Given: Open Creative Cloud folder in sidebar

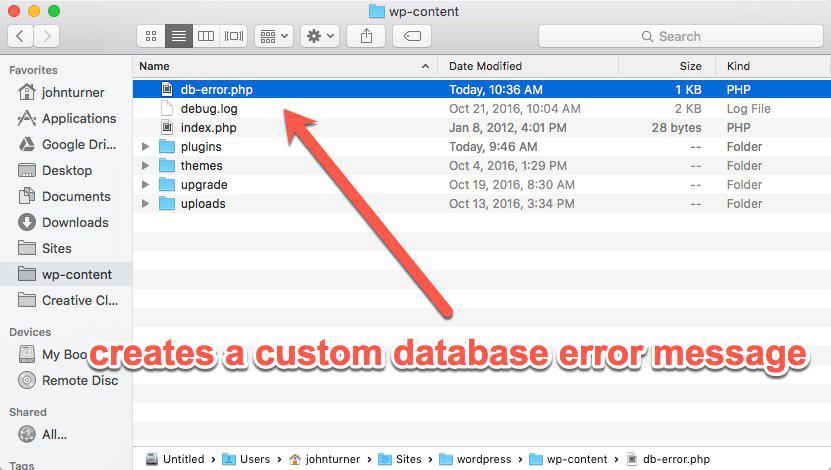Looking at the screenshot, I should coord(67,300).
